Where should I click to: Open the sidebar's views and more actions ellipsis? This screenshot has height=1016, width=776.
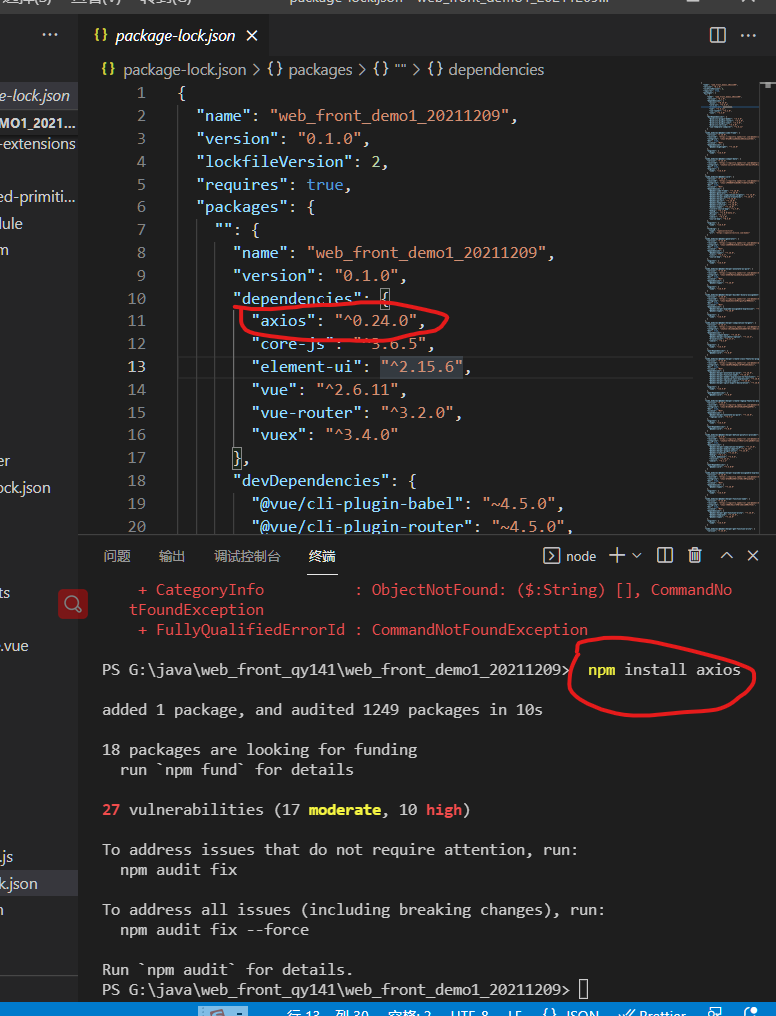point(50,35)
